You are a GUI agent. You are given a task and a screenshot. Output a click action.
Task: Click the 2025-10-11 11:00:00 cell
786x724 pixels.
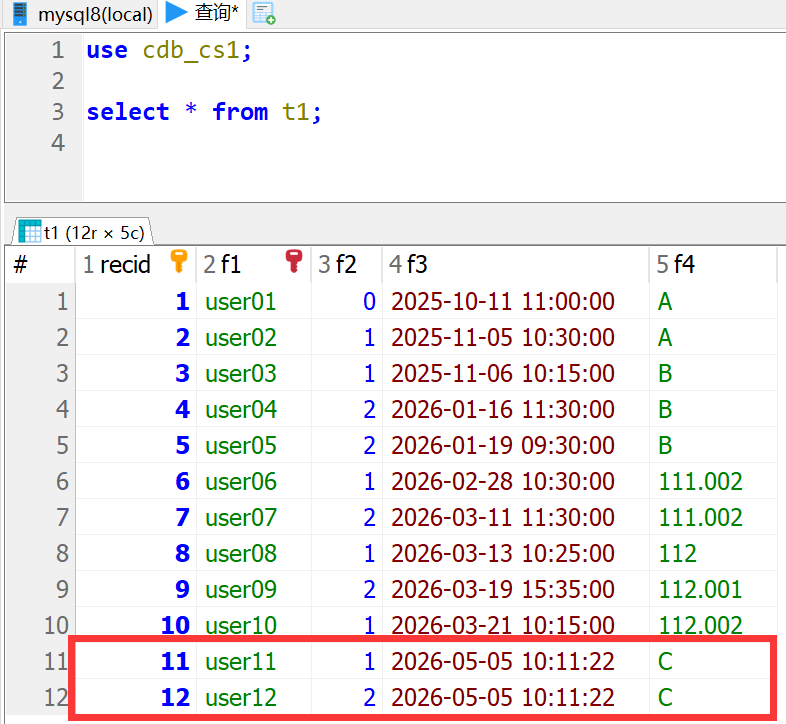coord(516,301)
